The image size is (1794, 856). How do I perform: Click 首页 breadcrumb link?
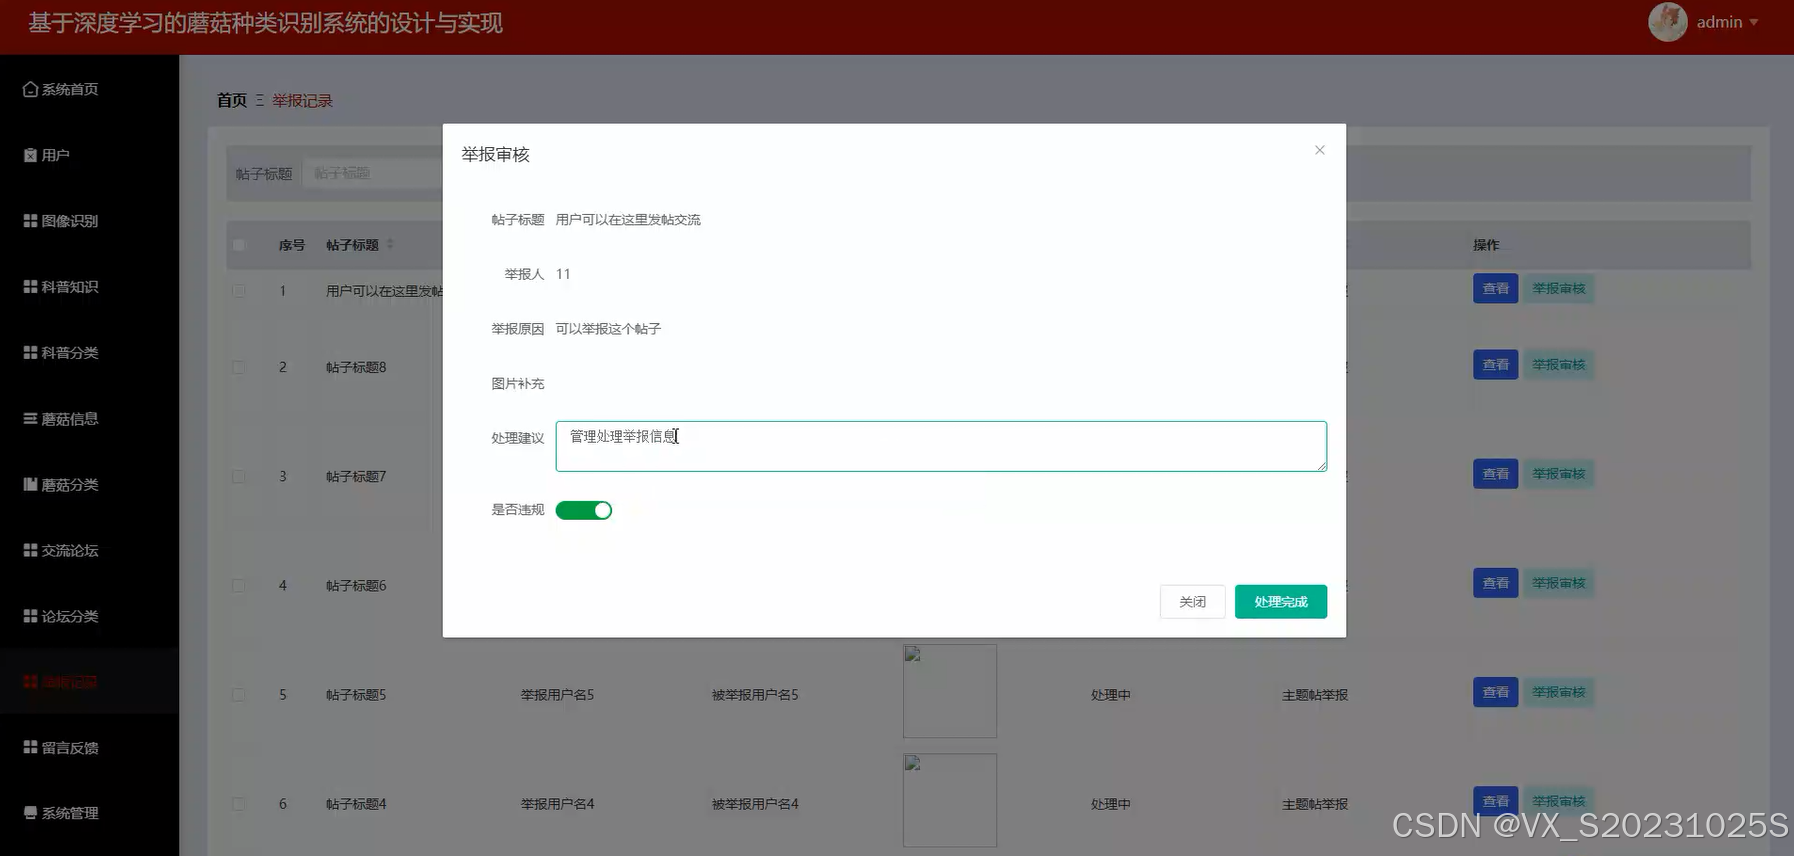click(232, 101)
